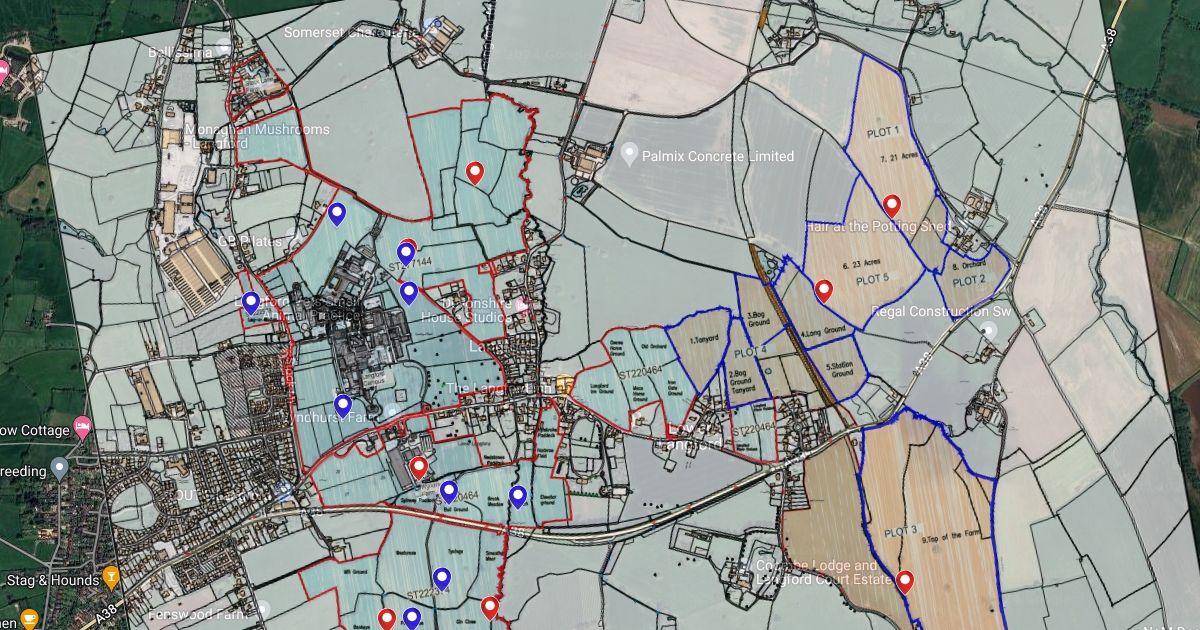Screen dimensions: 1200x630
Task: Click The Langford Inn orange marker
Action: point(565,384)
